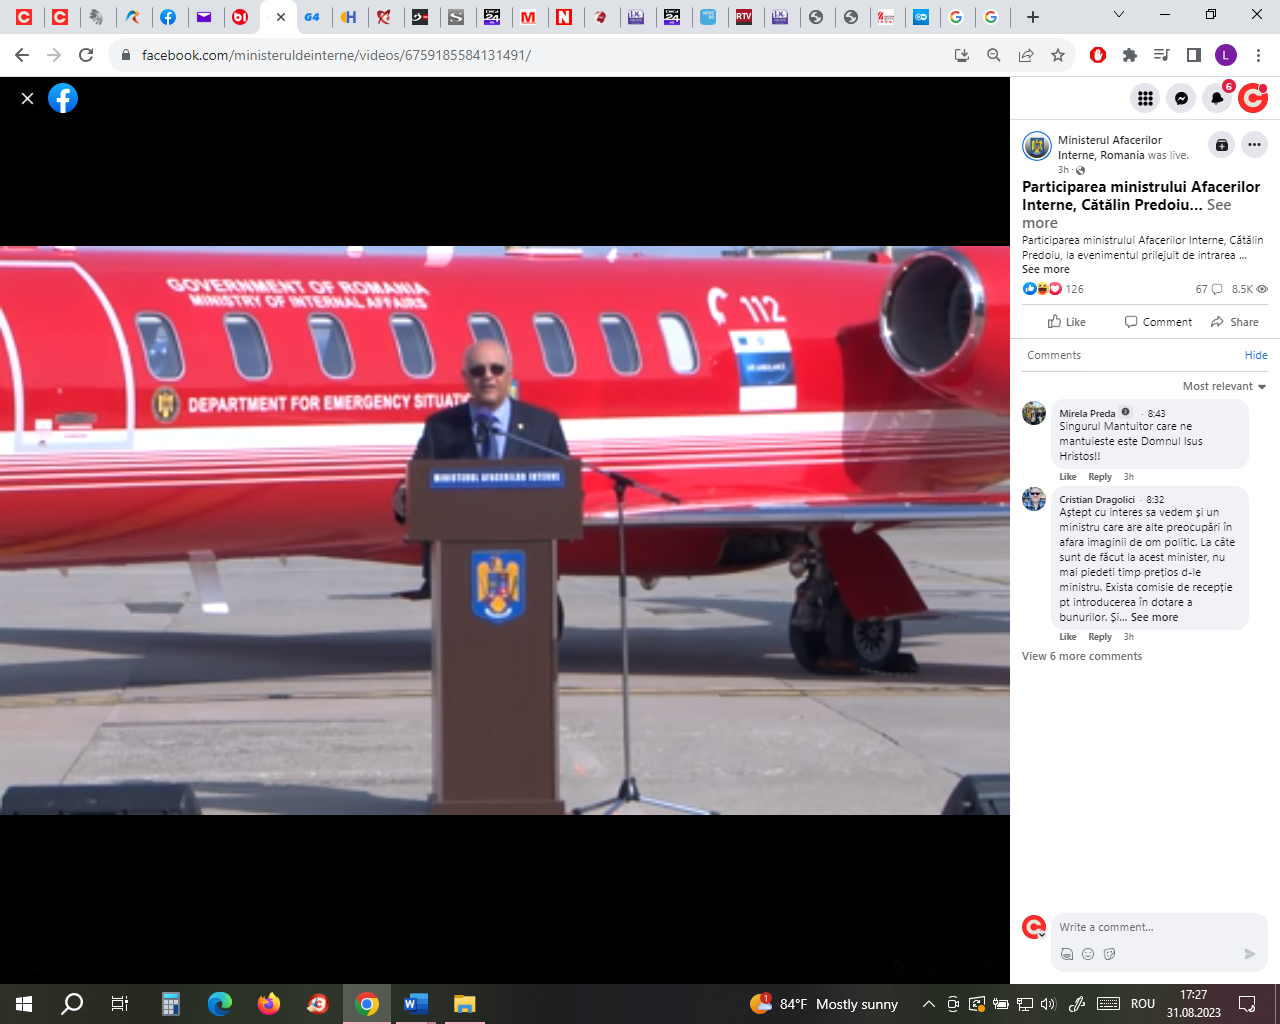Like the video post
Viewport: 1280px width, 1024px height.
click(x=1066, y=322)
